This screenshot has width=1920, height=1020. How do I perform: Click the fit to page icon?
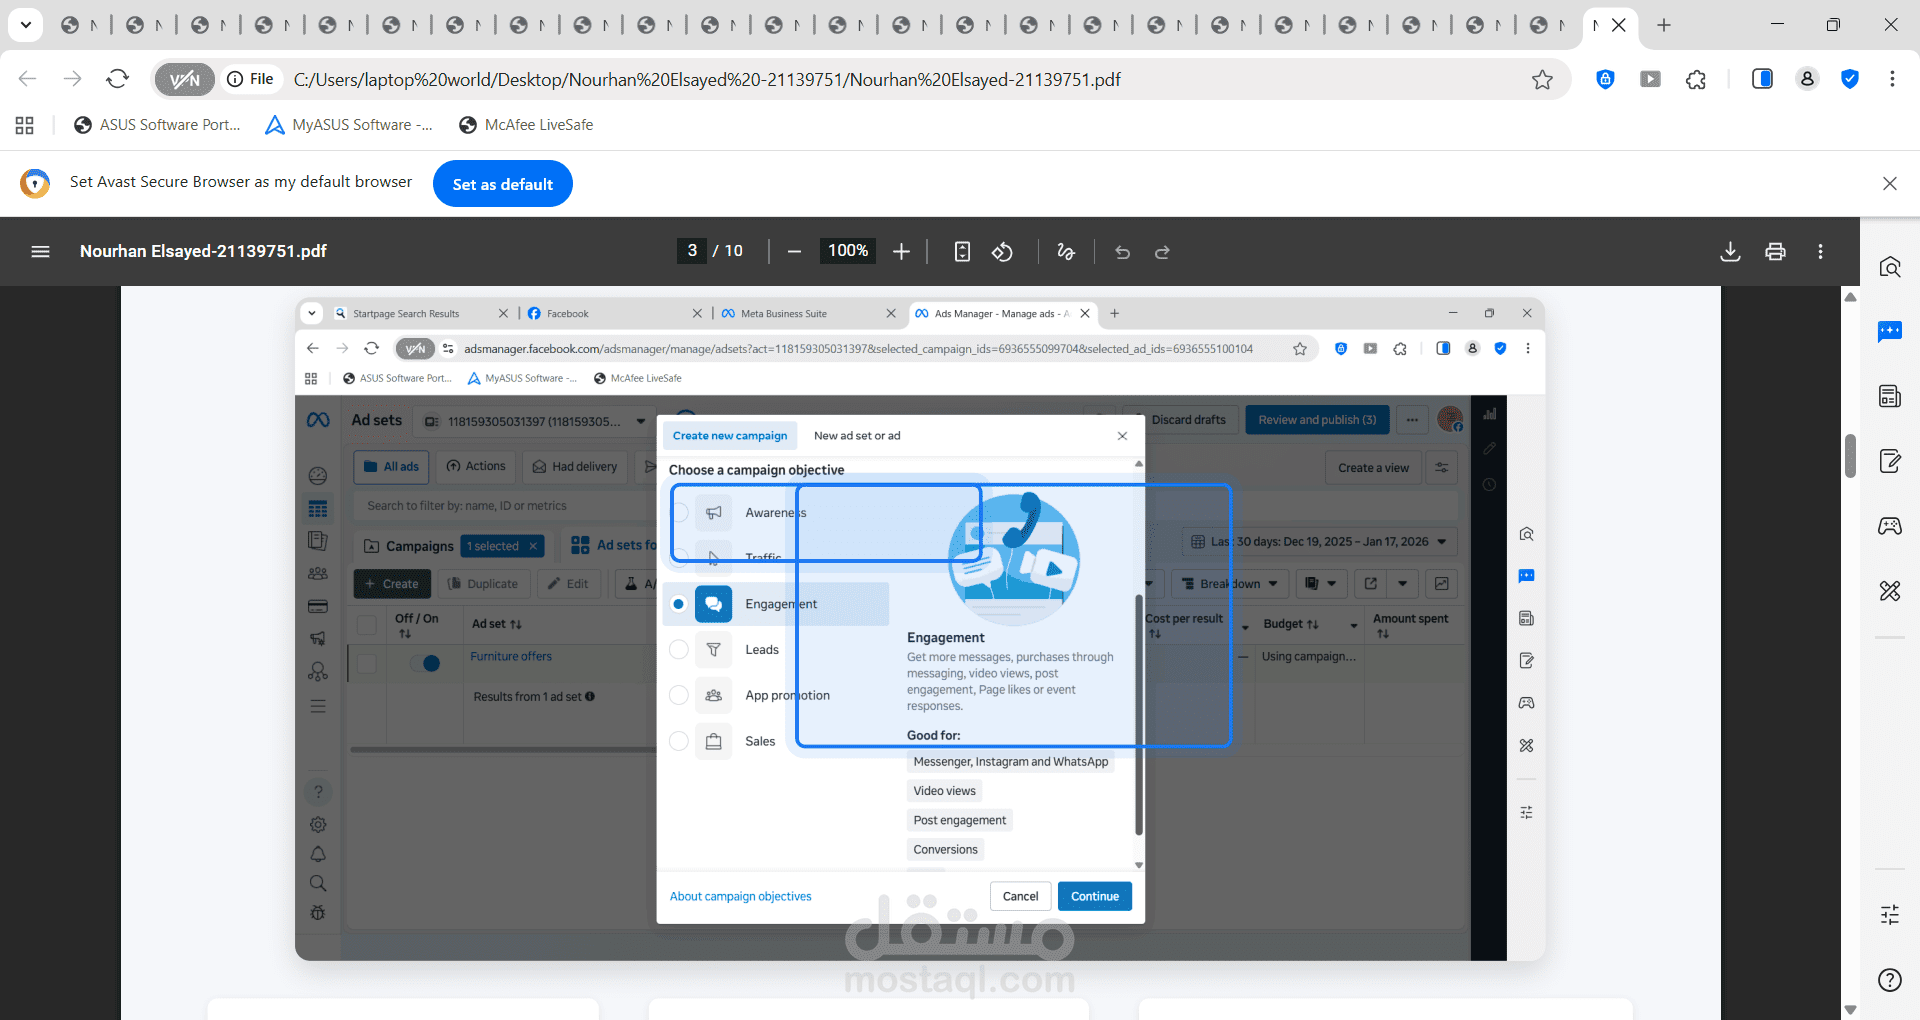[962, 252]
